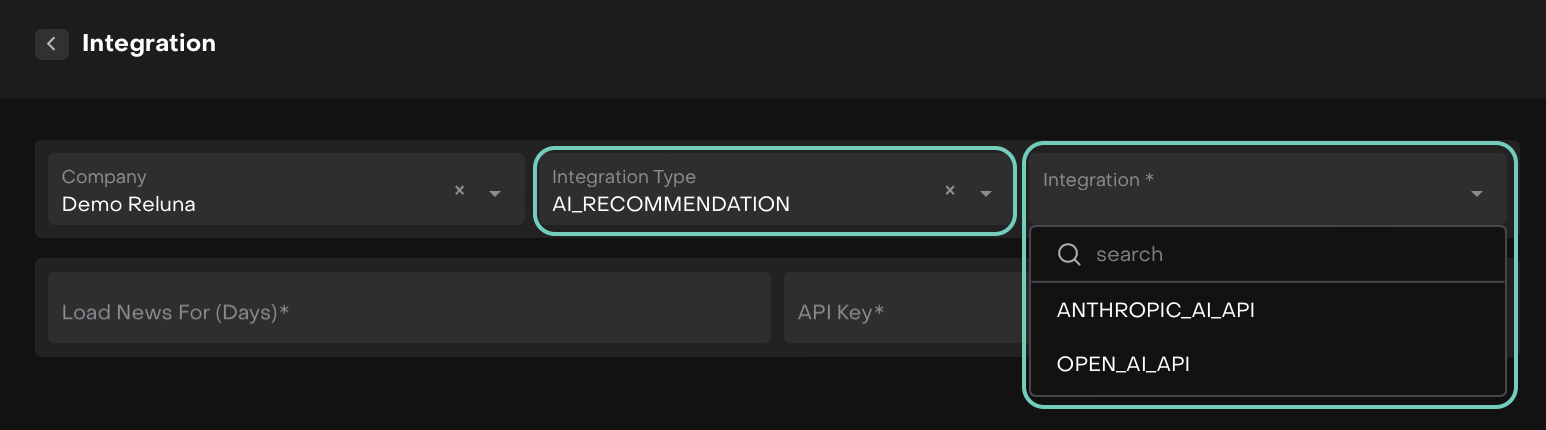Click the Integration Type field label
This screenshot has height=430, width=1546.
[x=624, y=177]
